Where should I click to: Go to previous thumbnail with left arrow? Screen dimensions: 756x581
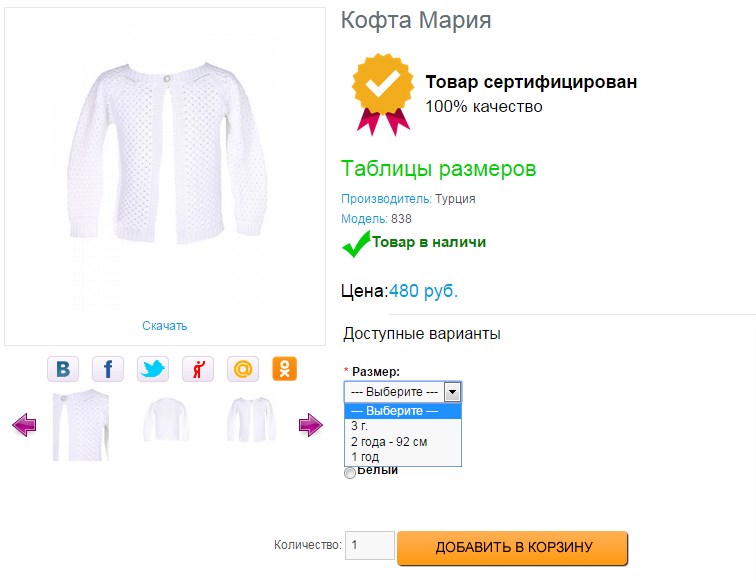[x=24, y=426]
